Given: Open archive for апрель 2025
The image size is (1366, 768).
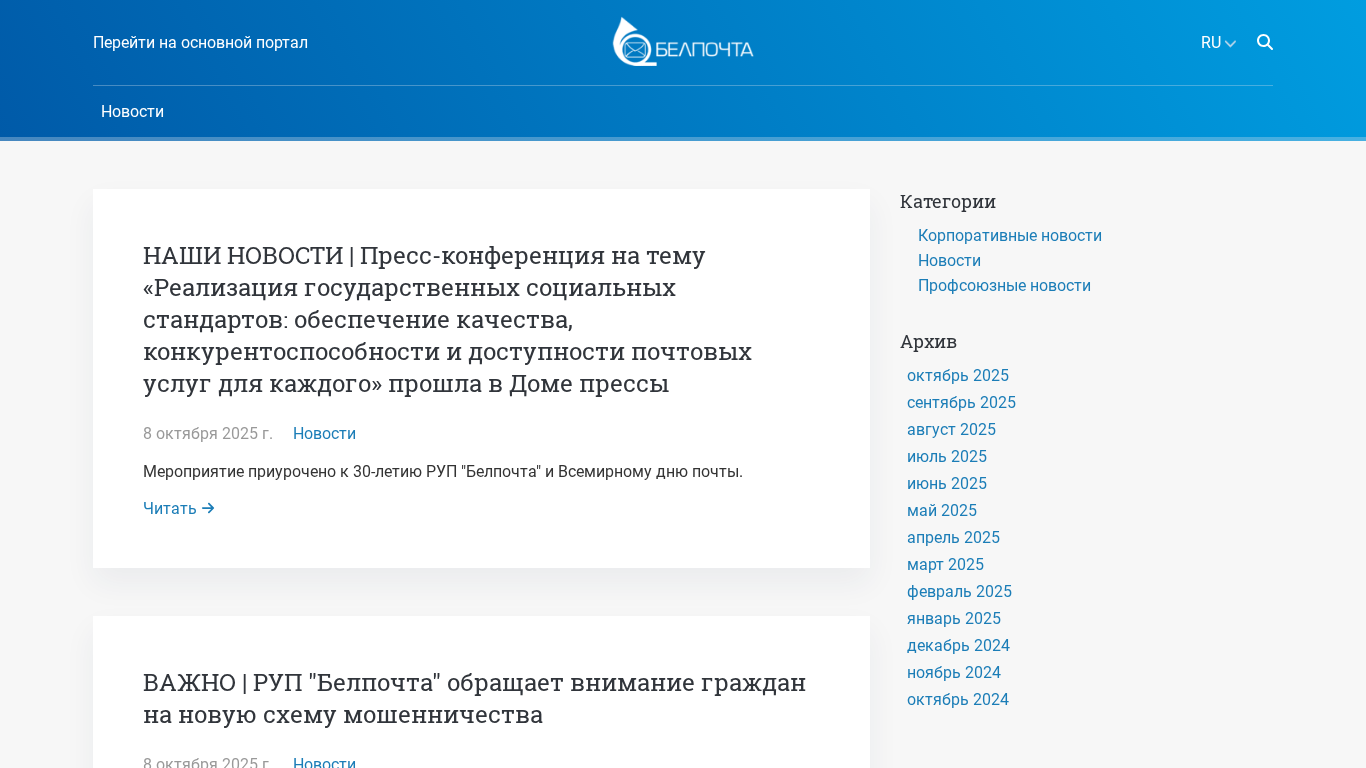Looking at the screenshot, I should [953, 537].
